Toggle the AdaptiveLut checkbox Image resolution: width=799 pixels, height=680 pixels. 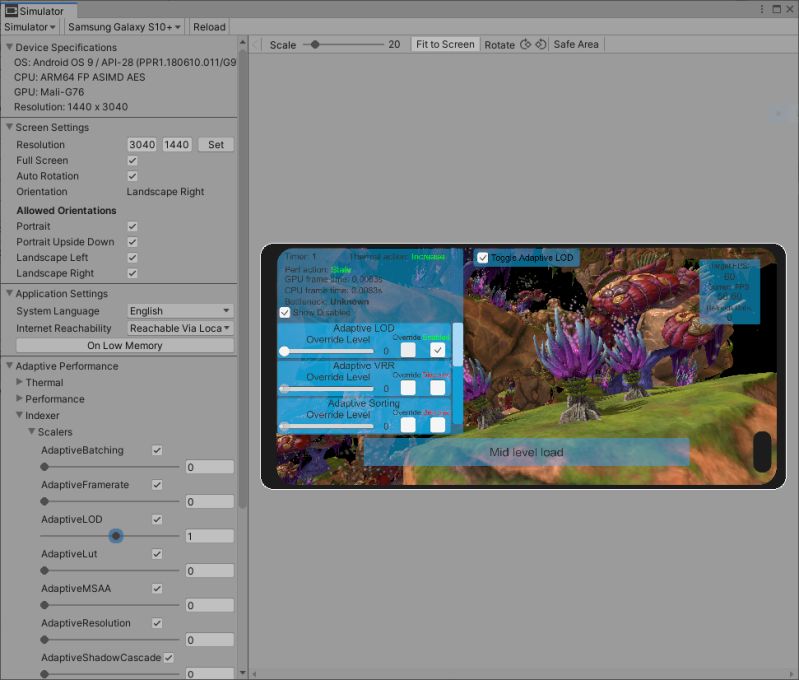(157, 554)
